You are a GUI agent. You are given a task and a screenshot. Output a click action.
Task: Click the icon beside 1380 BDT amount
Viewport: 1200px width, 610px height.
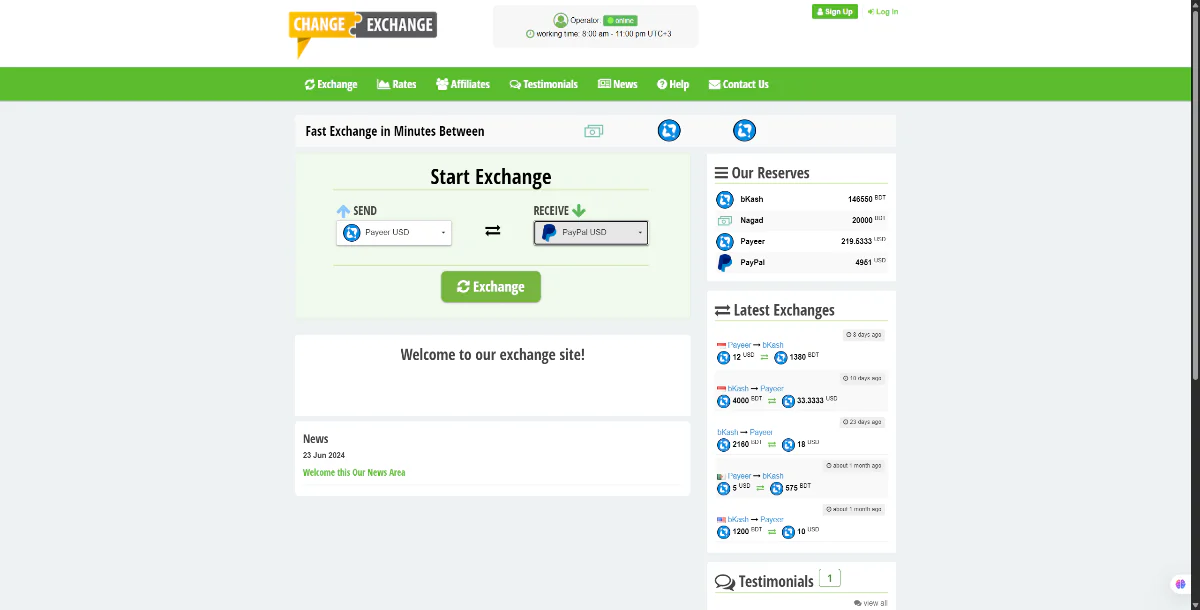[x=781, y=358]
